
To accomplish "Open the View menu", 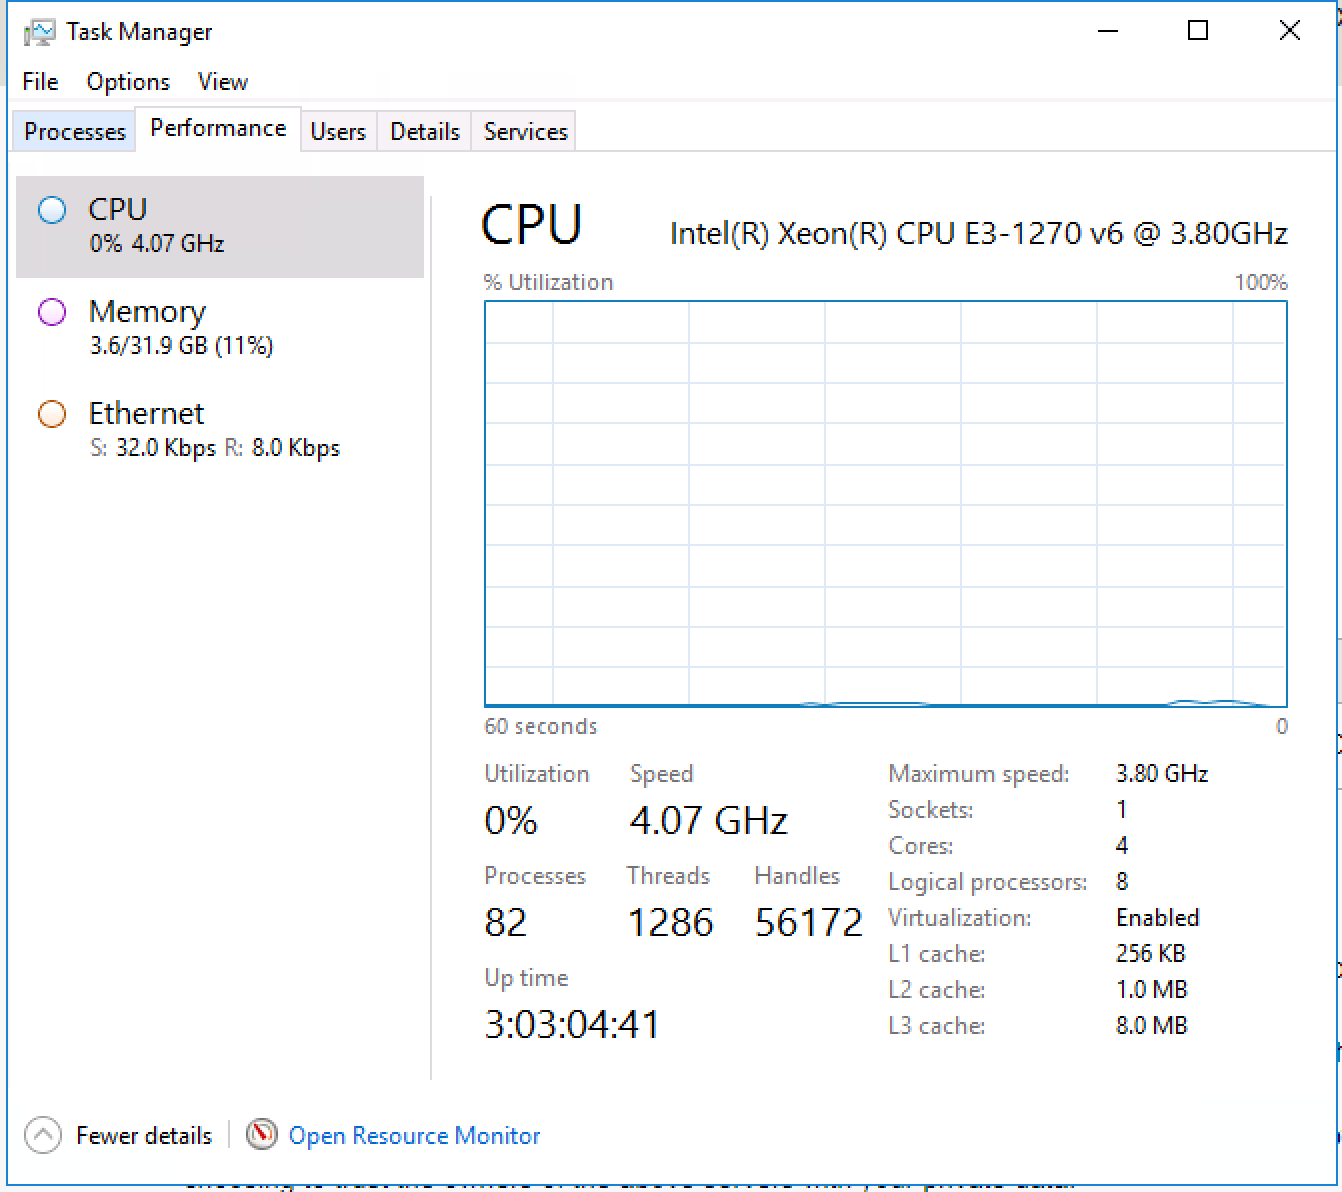I will pos(222,82).
